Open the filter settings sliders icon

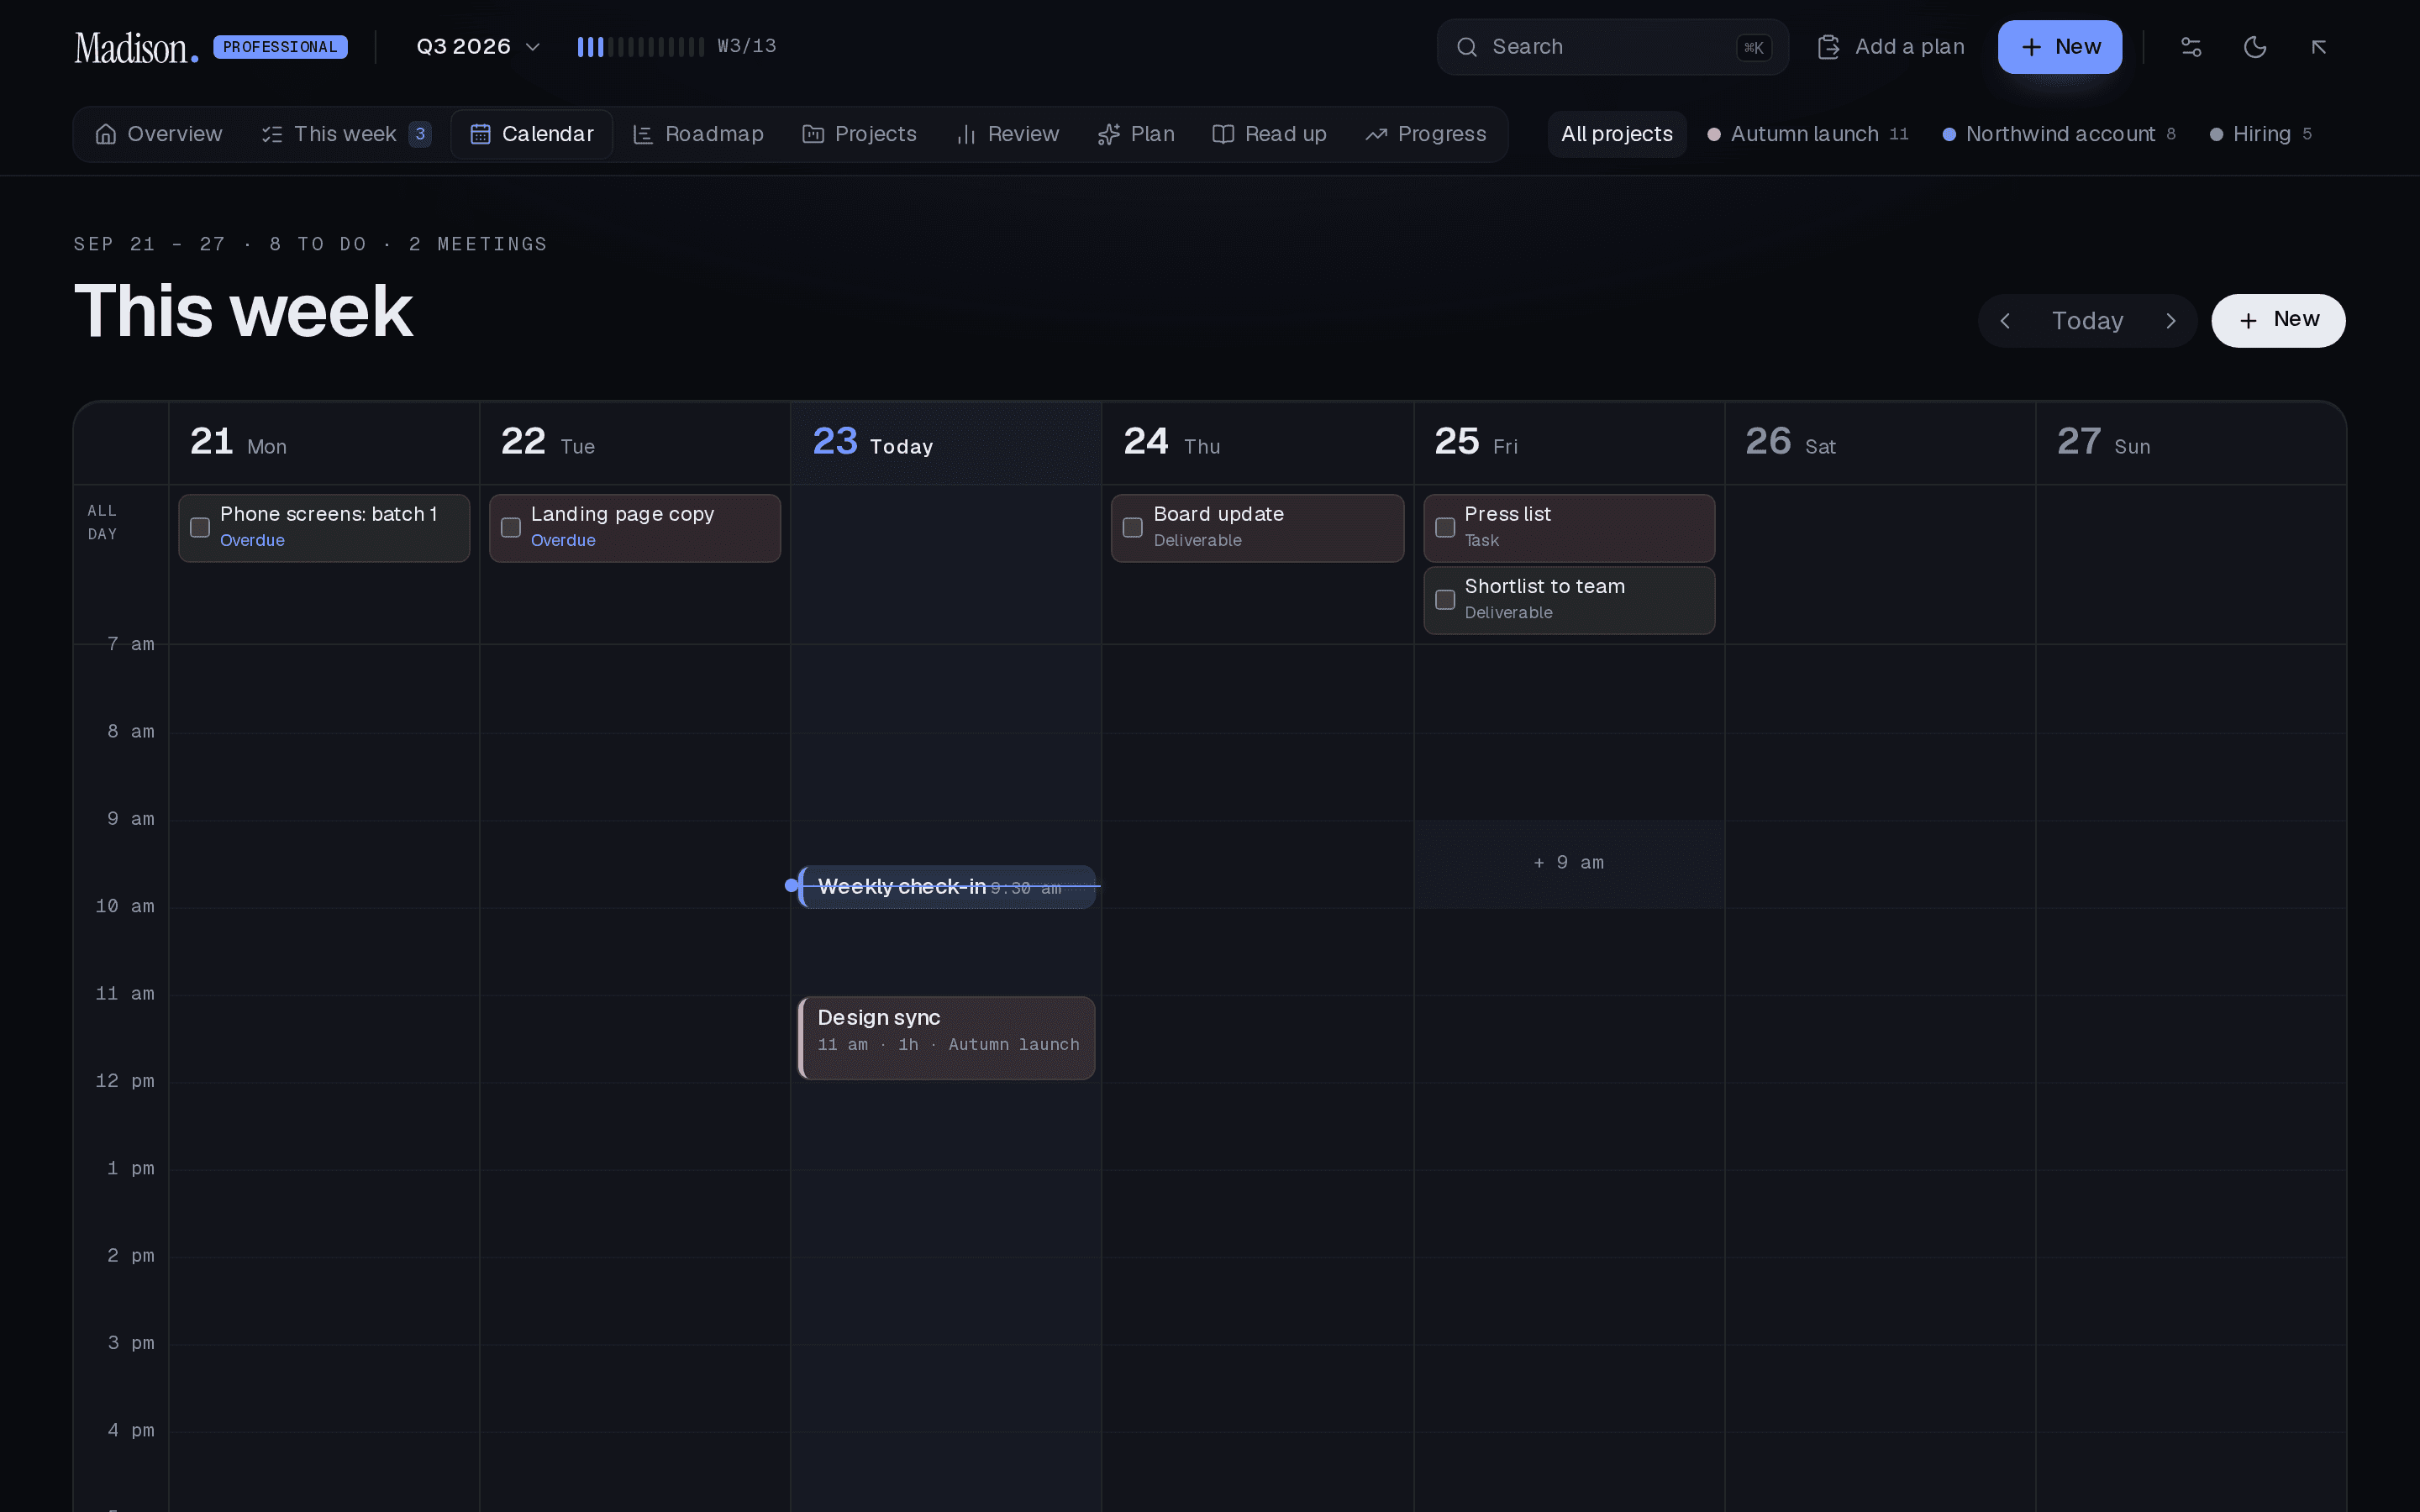click(x=2191, y=47)
